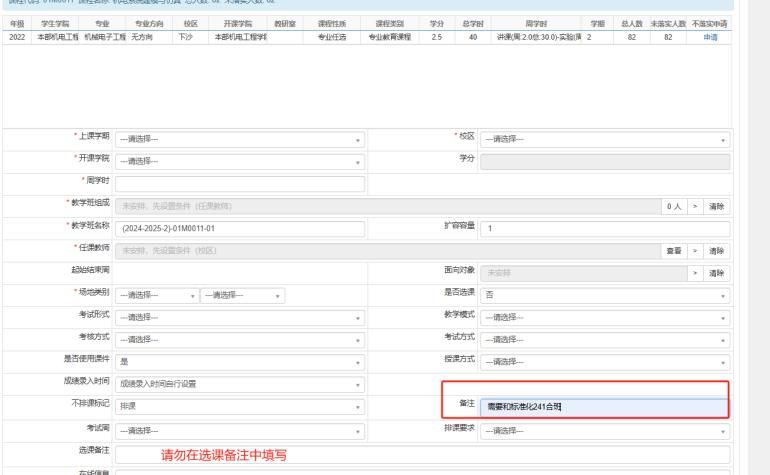Click the 备注 text field

click(605, 406)
